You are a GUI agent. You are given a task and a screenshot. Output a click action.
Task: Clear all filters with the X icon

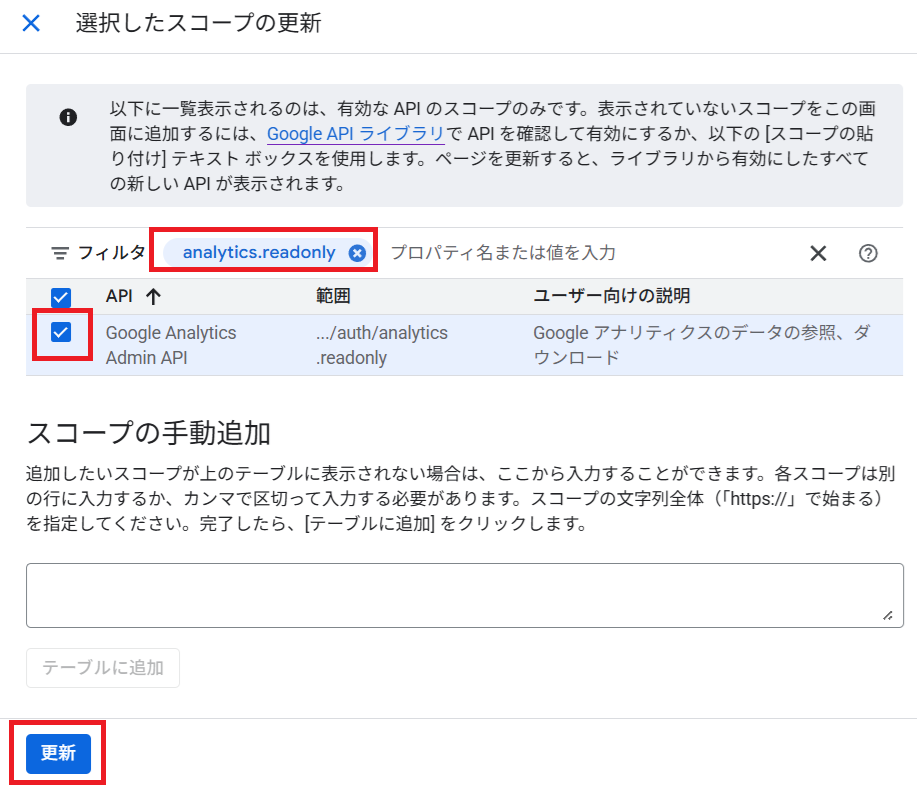(818, 253)
